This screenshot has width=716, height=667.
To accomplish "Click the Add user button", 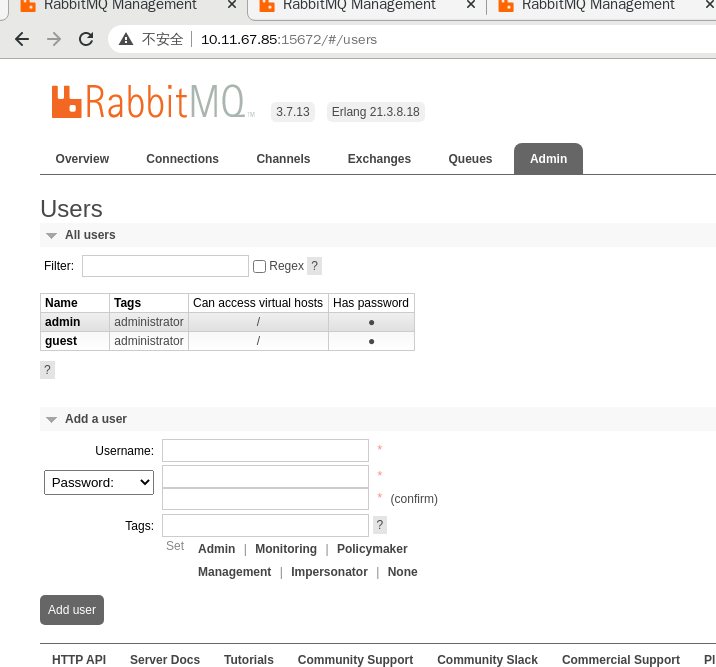I will pos(72,609).
